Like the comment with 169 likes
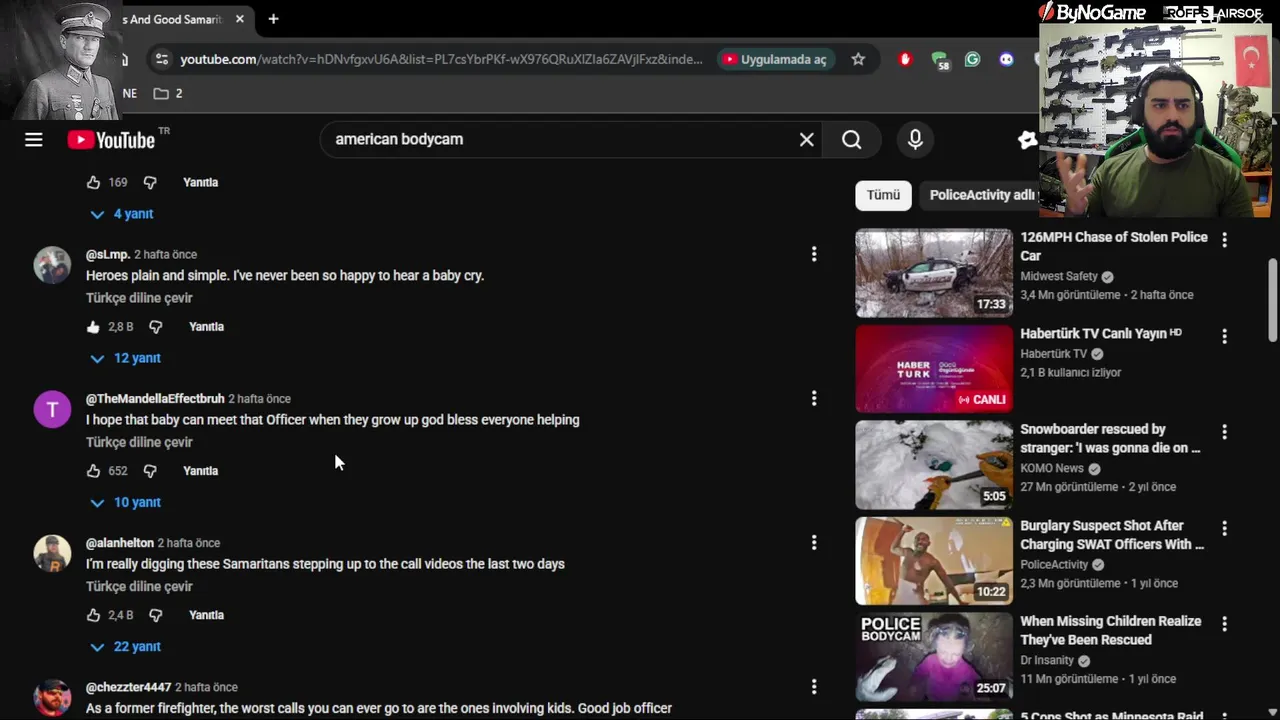Screen dimensions: 1280x720 pyautogui.click(x=93, y=183)
